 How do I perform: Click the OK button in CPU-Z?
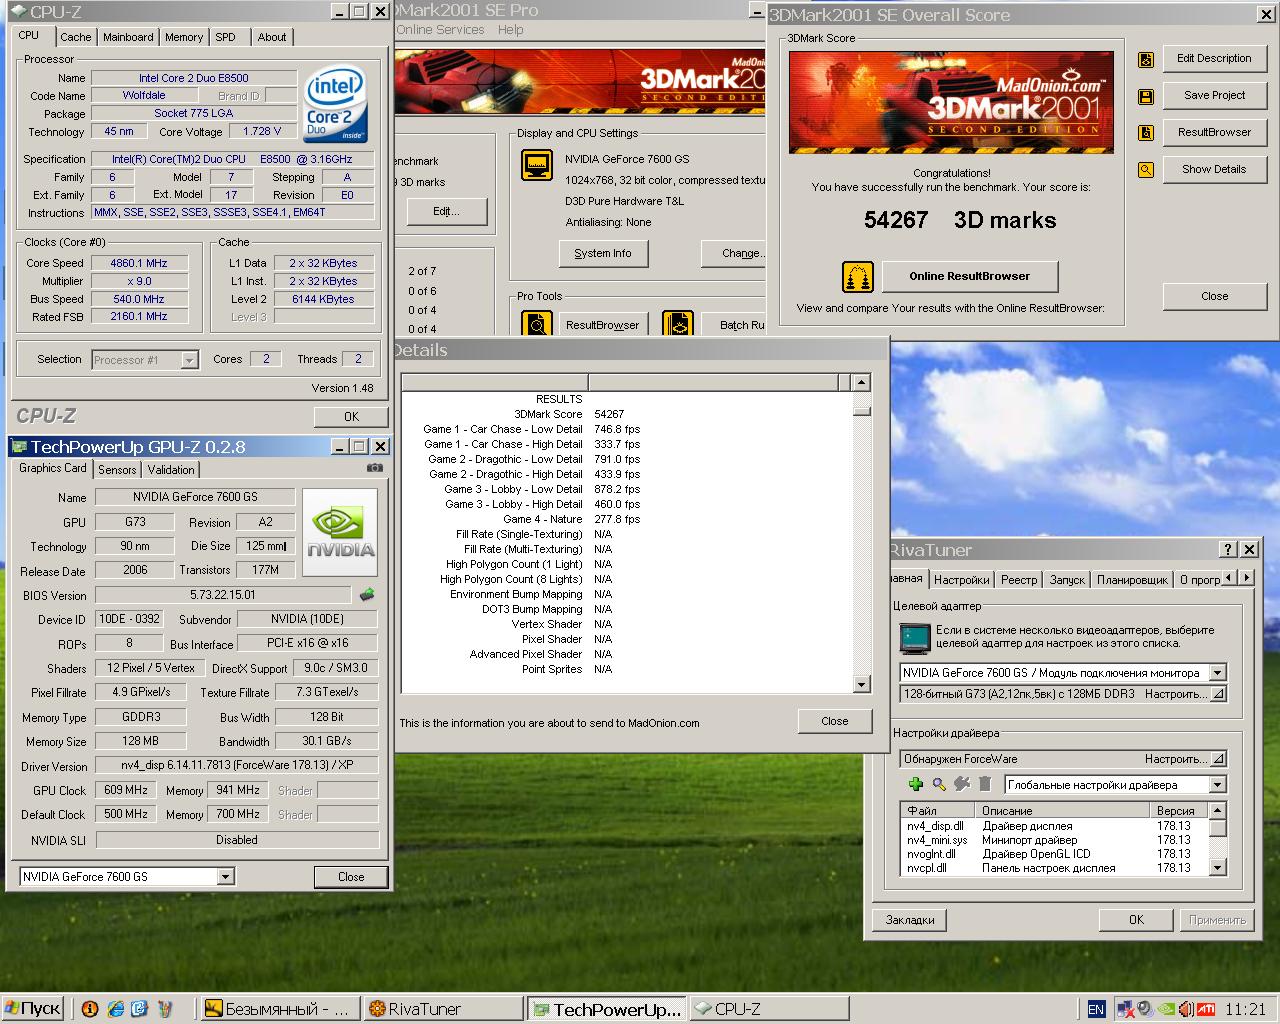[x=351, y=417]
